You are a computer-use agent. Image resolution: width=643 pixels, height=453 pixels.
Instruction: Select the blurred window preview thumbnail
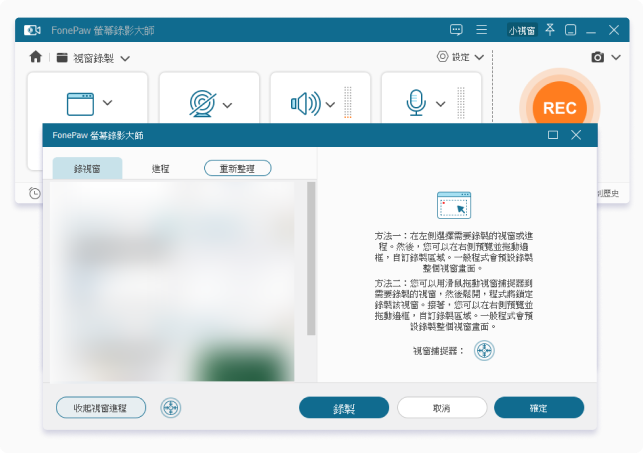click(172, 282)
